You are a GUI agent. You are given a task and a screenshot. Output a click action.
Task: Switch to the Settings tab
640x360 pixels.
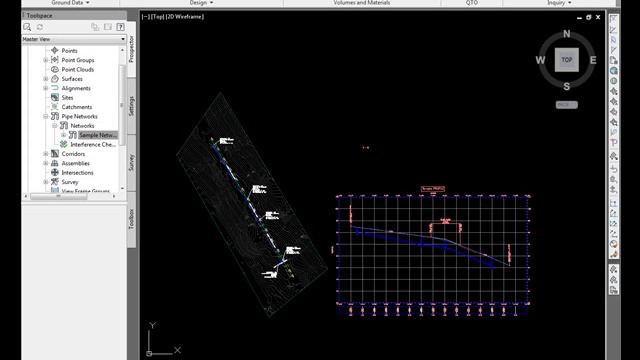click(131, 106)
